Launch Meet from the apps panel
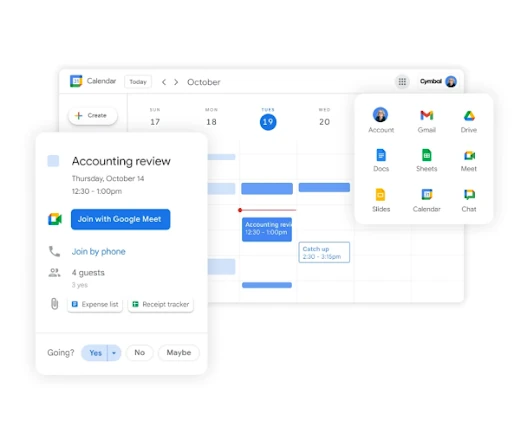The height and width of the screenshot is (433, 527). (469, 160)
